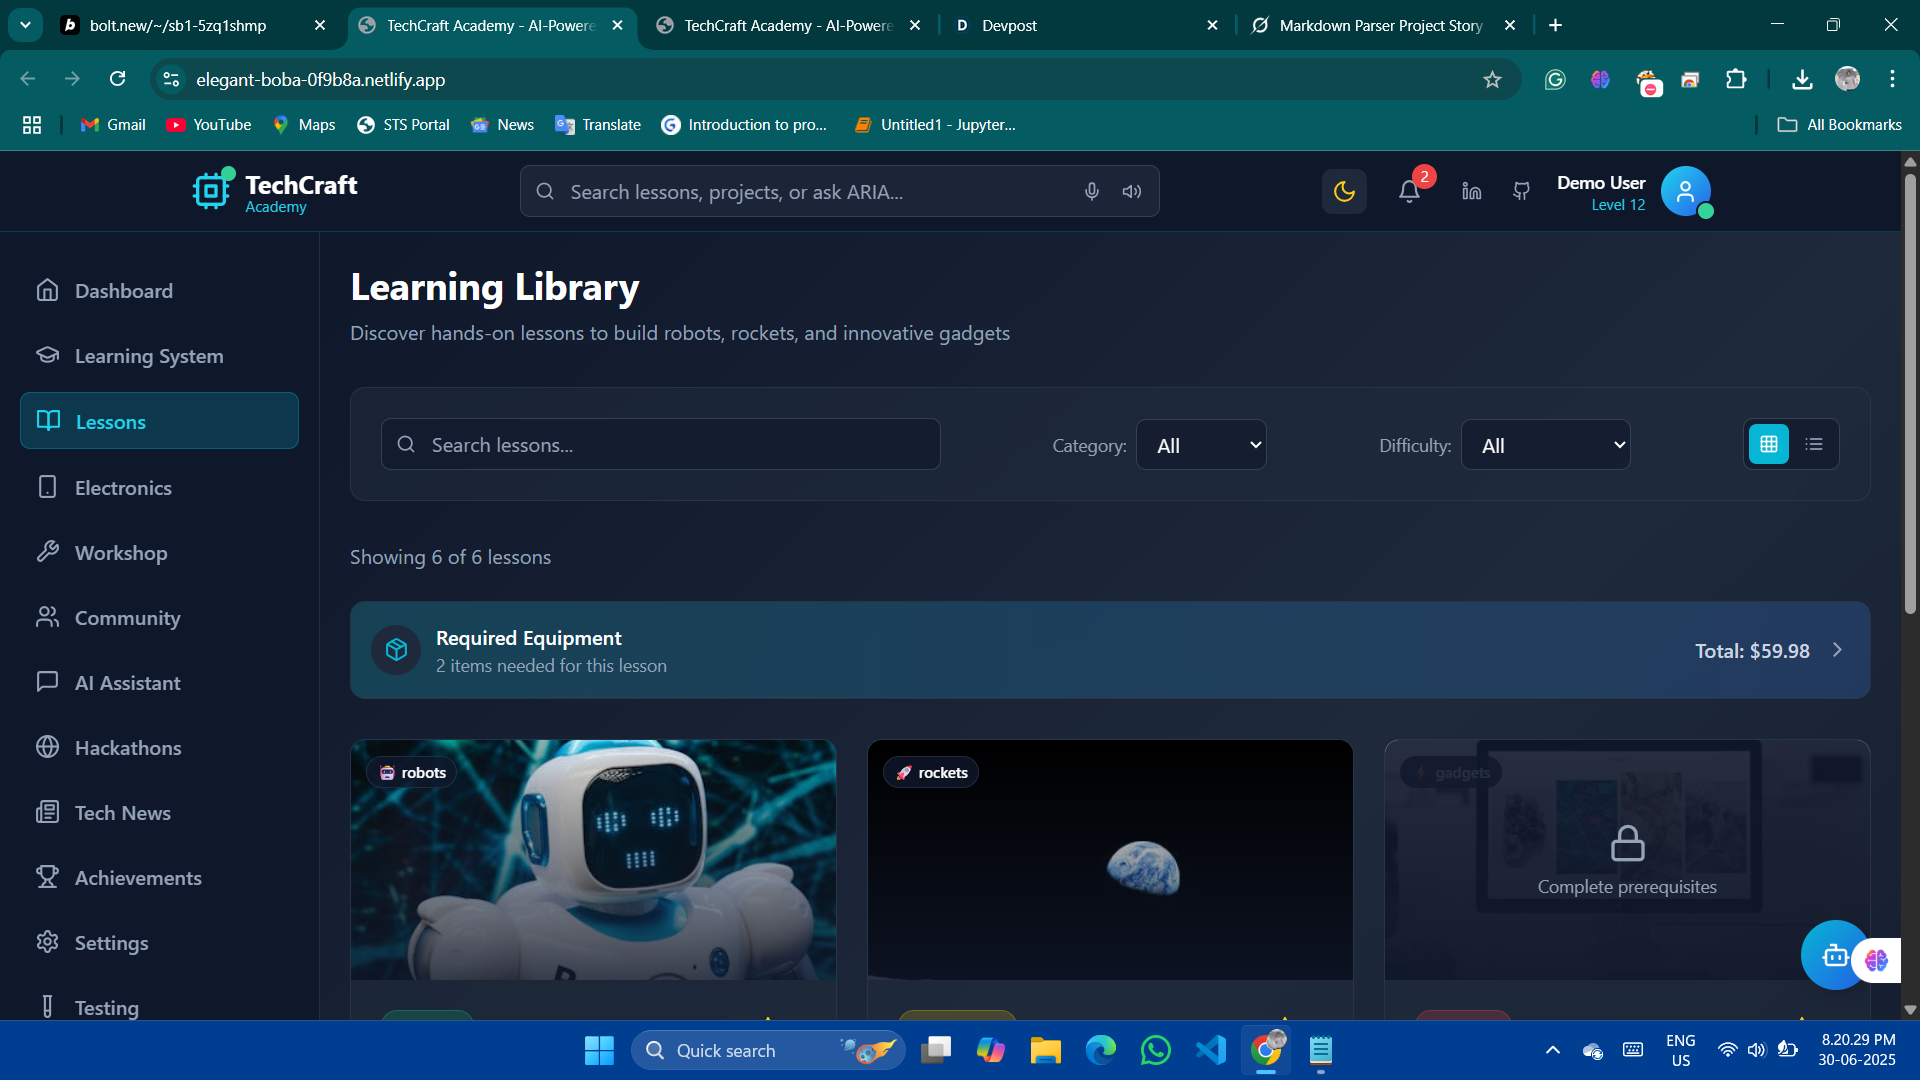Open the LinkedIn icon in header
Viewport: 1920px width, 1080px height.
[1471, 191]
